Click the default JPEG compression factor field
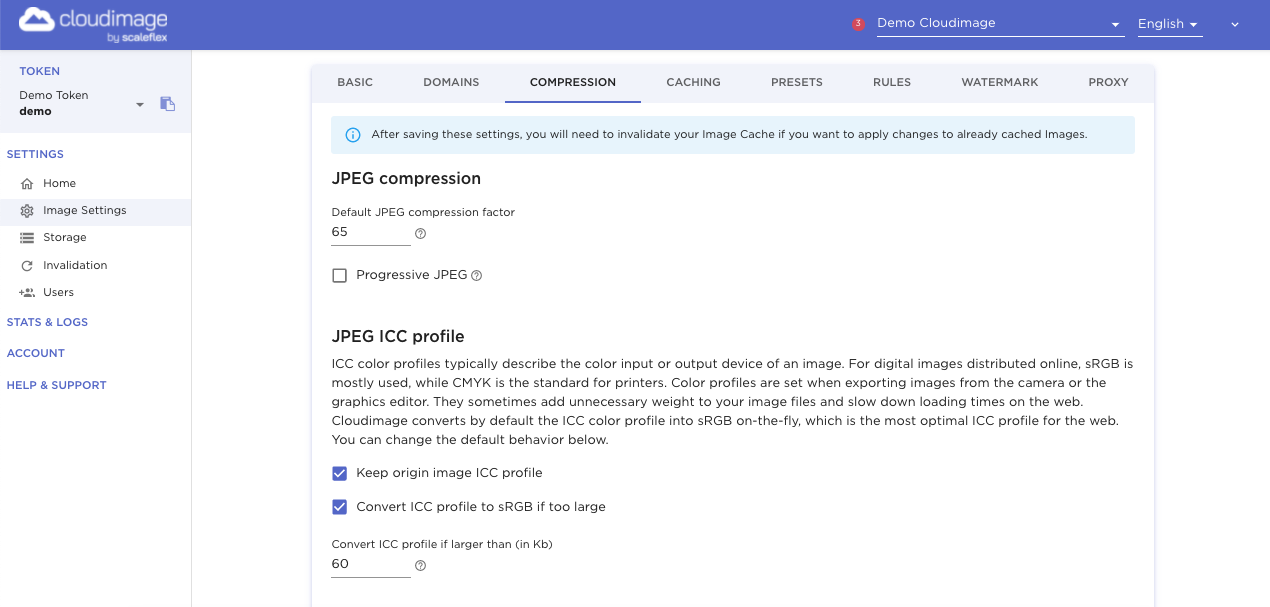This screenshot has width=1270, height=607. tap(370, 232)
